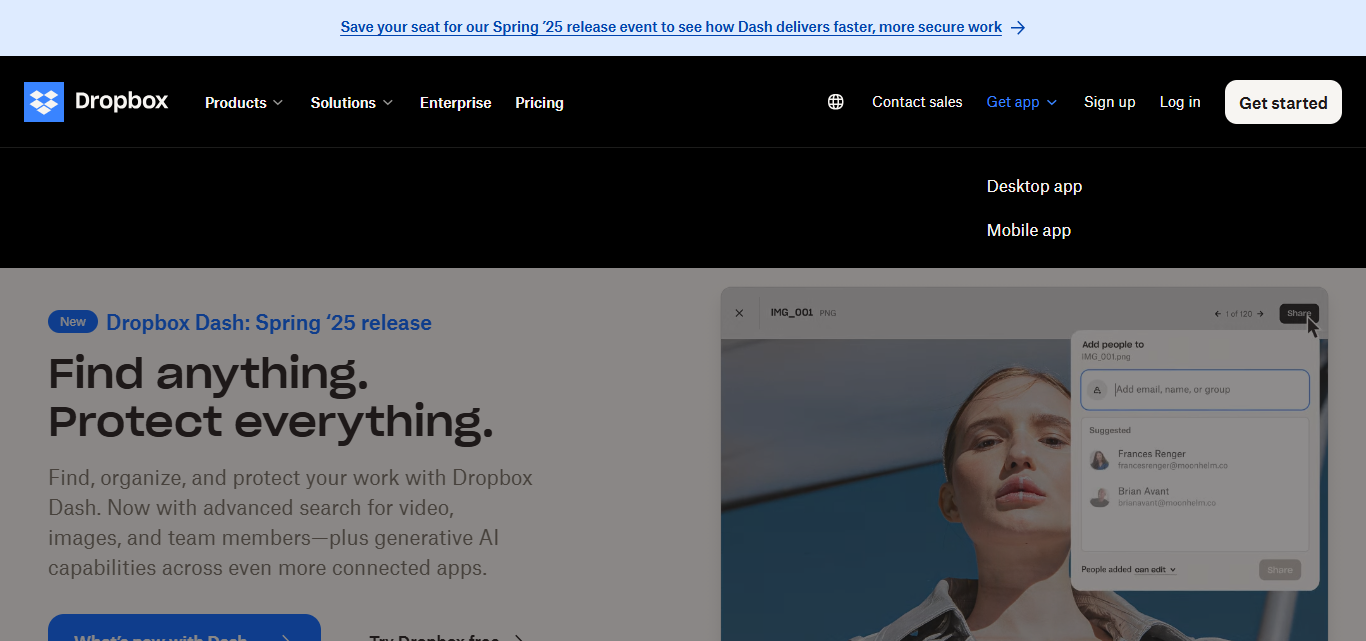1366x641 pixels.
Task: Go to the Pricing page
Action: coord(539,103)
